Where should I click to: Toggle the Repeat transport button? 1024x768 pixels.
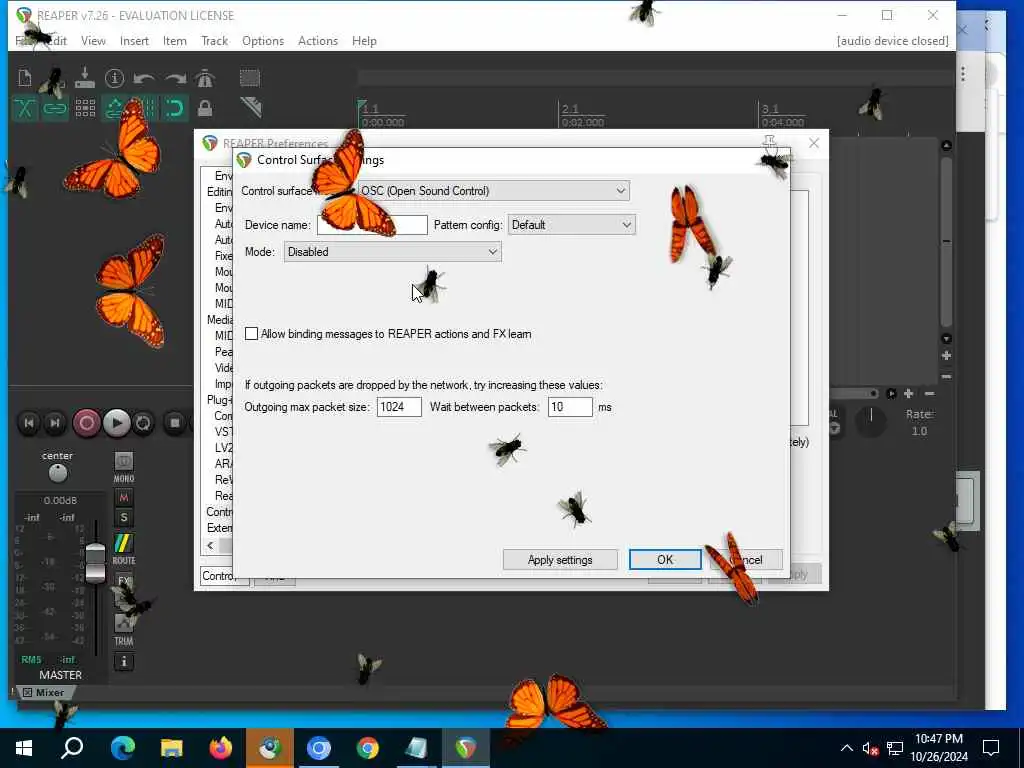click(x=143, y=423)
